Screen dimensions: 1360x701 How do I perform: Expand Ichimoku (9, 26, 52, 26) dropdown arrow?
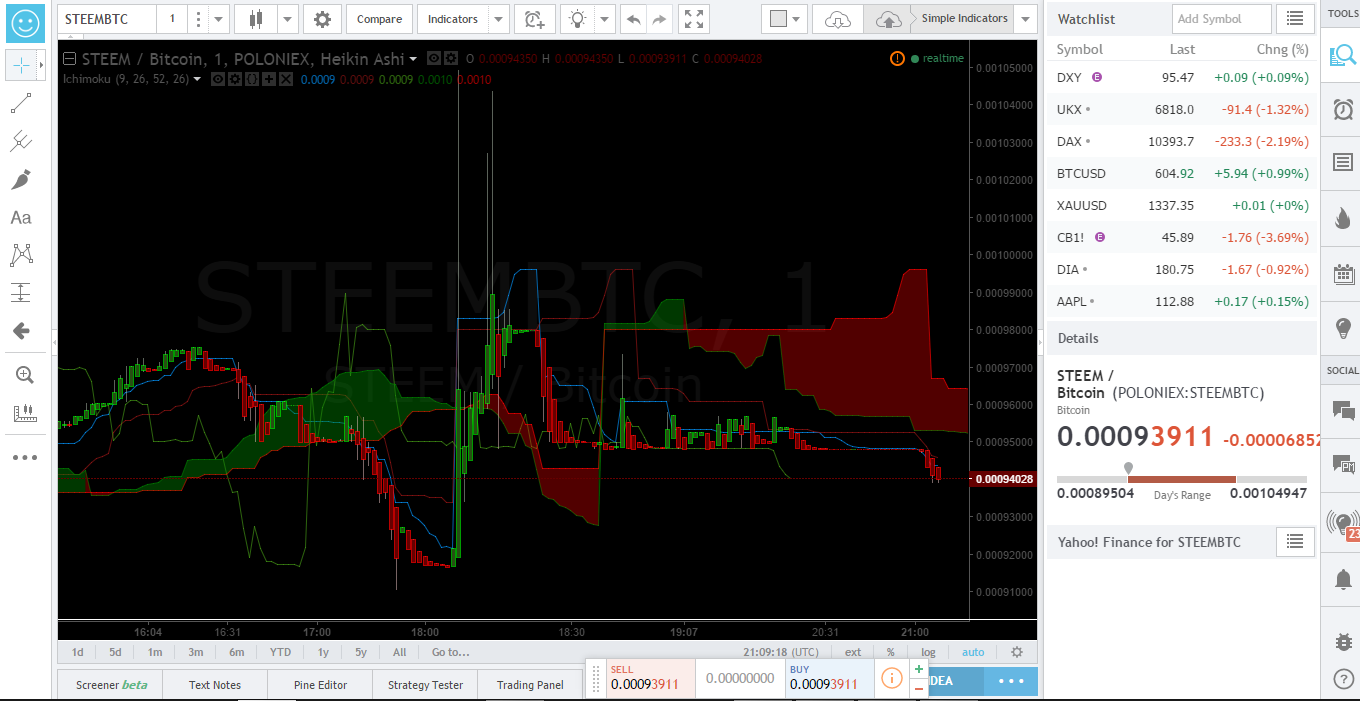tap(197, 79)
